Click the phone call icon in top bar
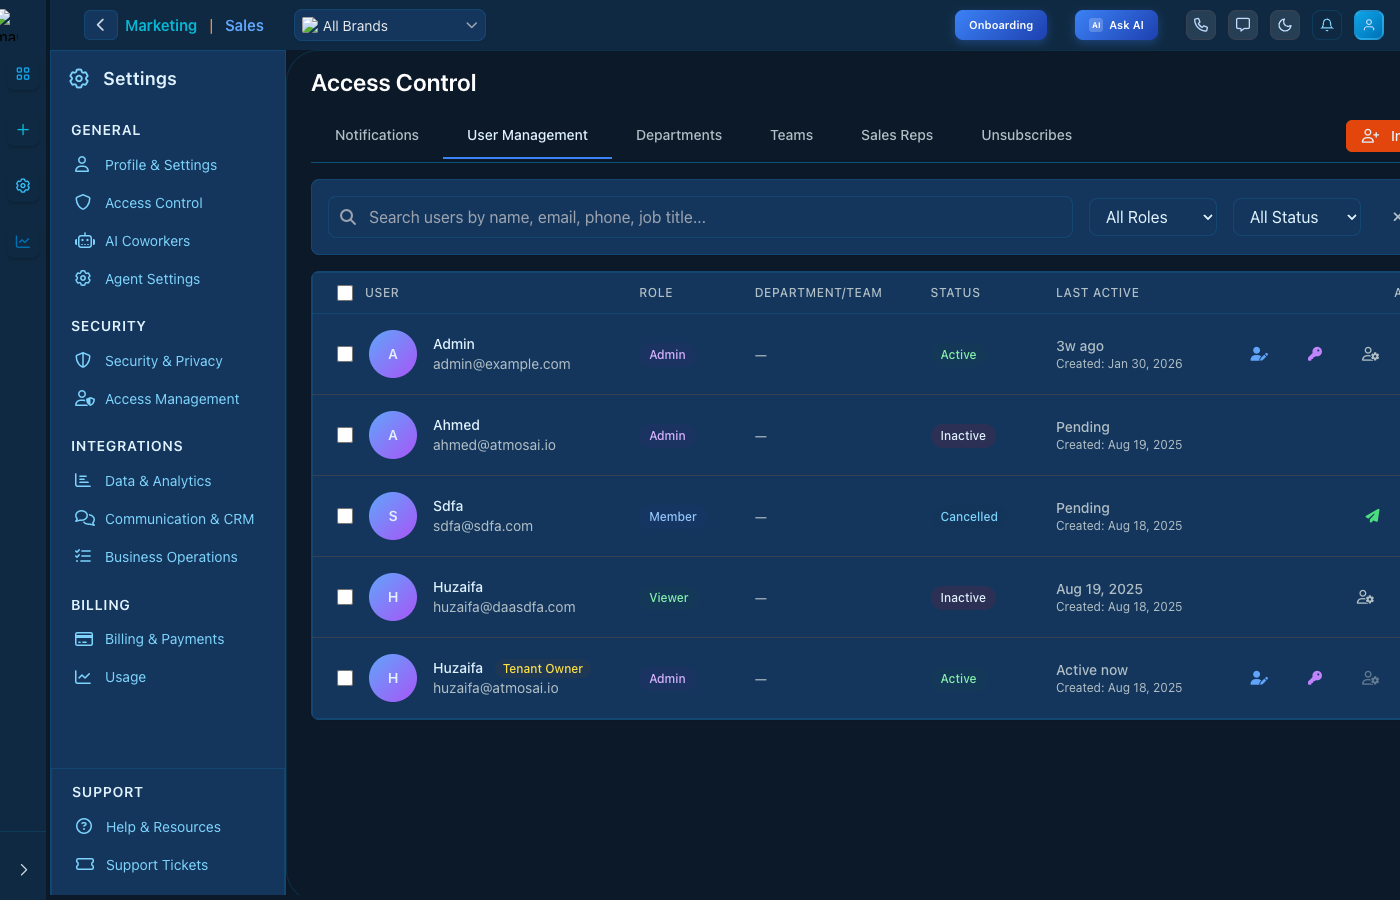The image size is (1400, 900). point(1201,25)
